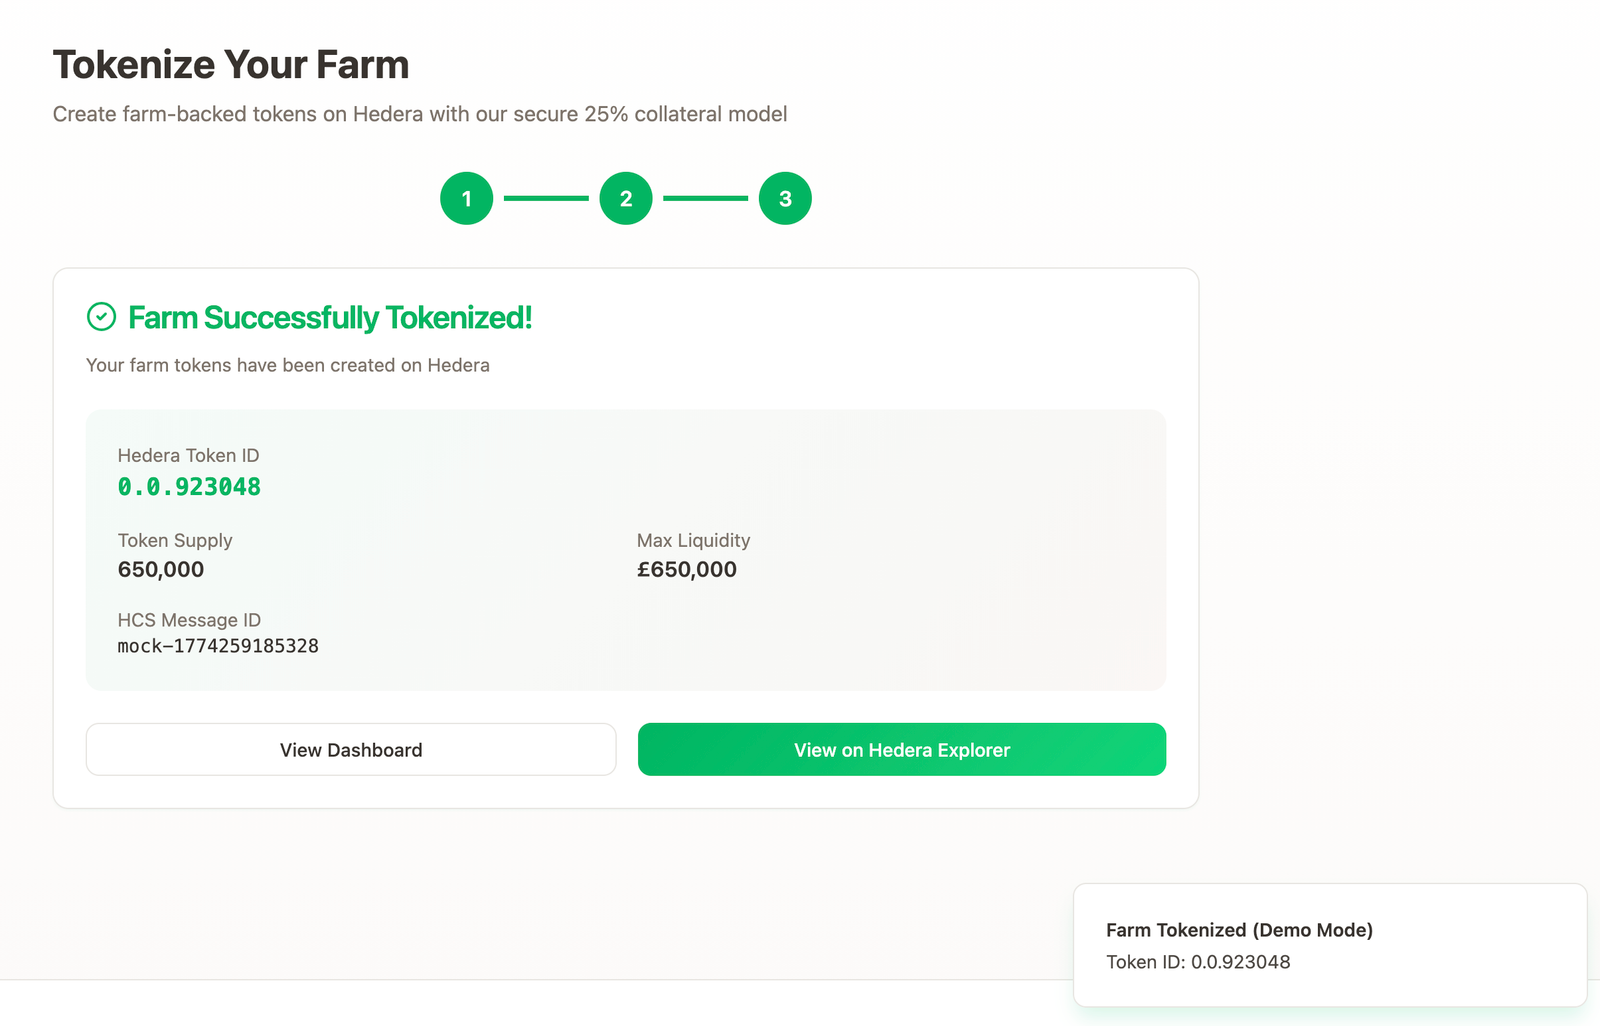Click the Farm Successfully Tokenized! heading

pos(330,318)
